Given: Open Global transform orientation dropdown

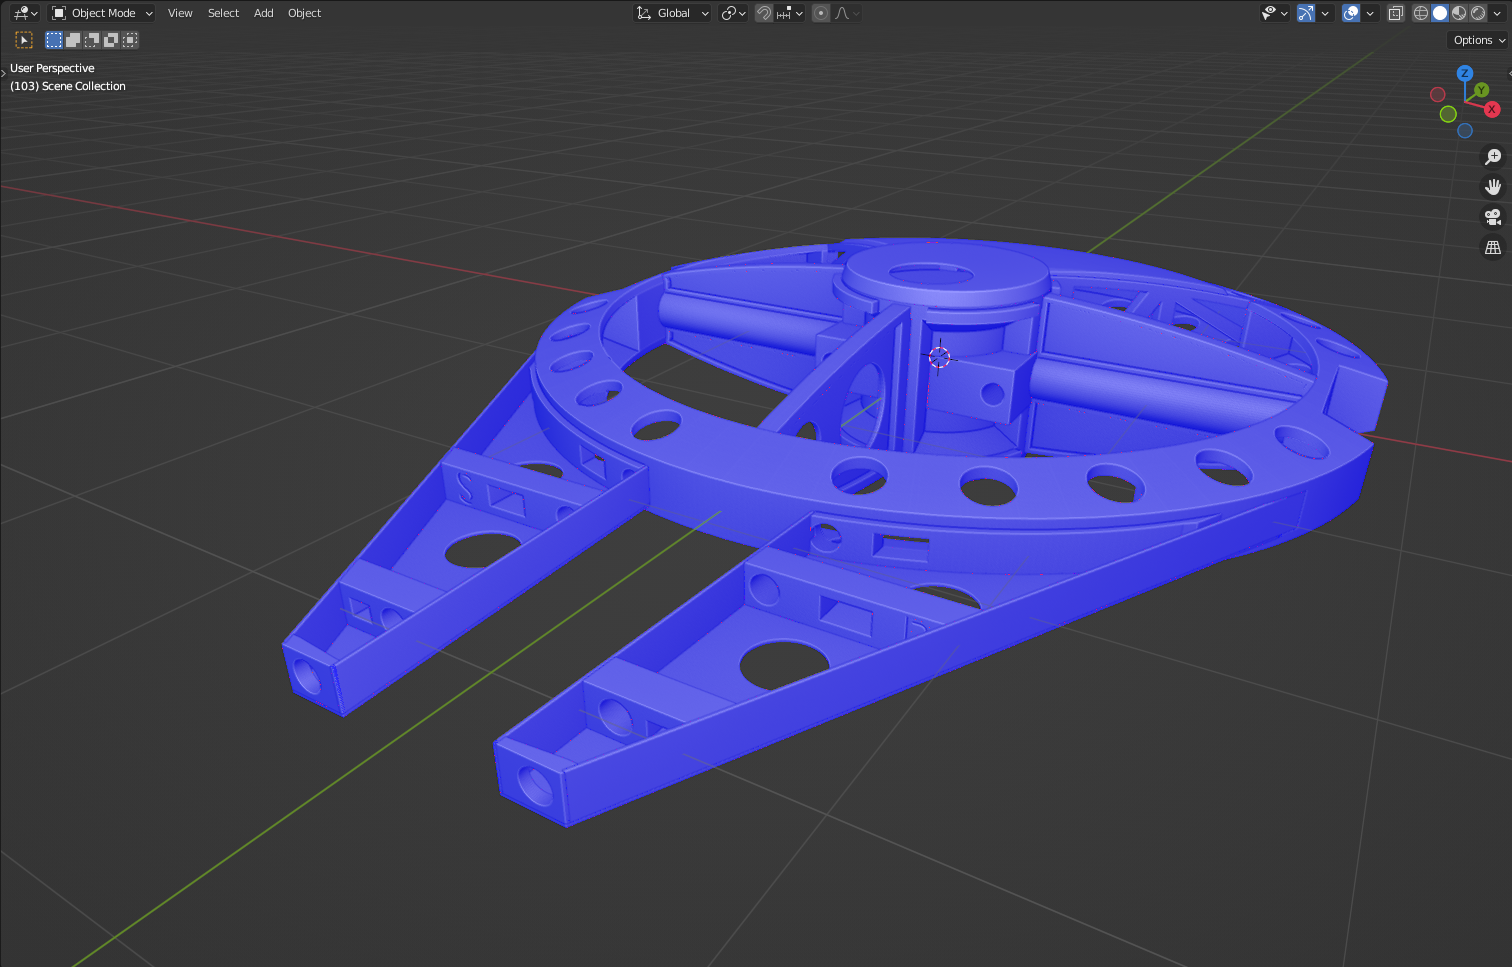Looking at the screenshot, I should click(672, 13).
